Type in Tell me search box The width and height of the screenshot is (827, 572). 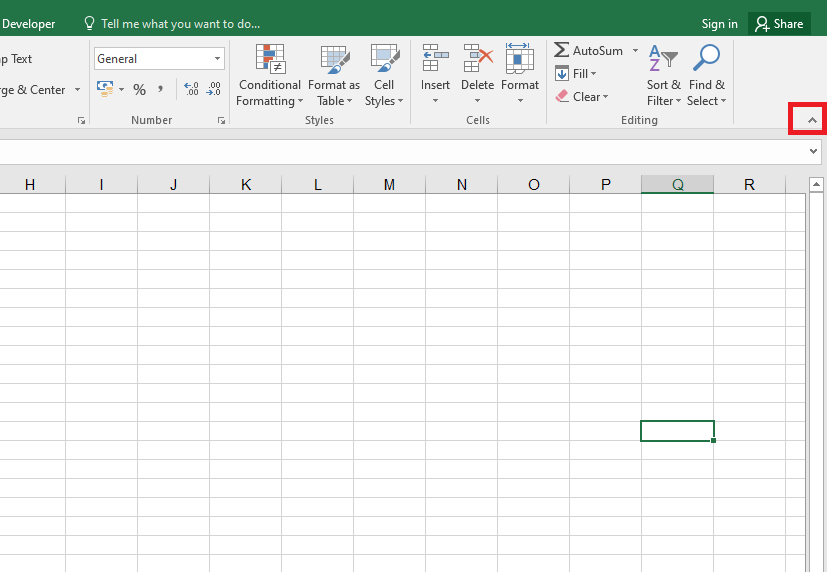(x=180, y=23)
